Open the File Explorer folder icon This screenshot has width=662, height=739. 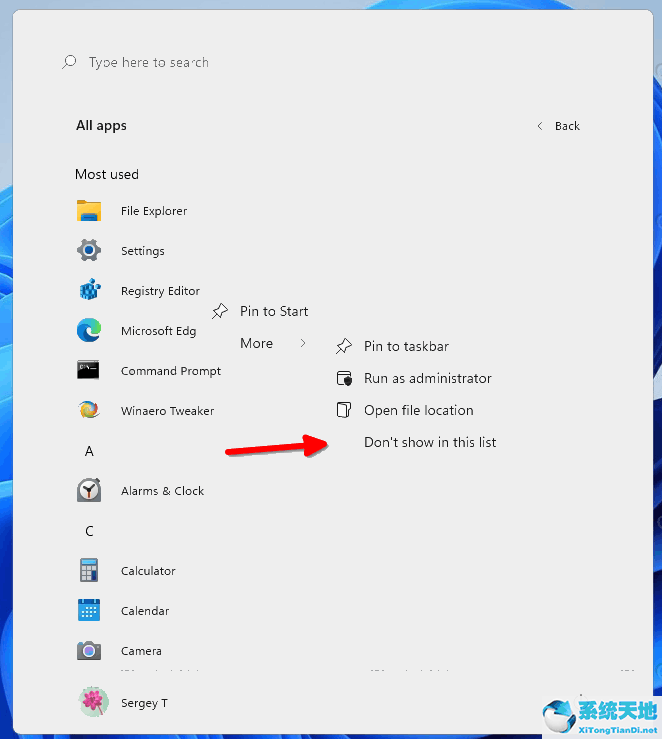89,211
